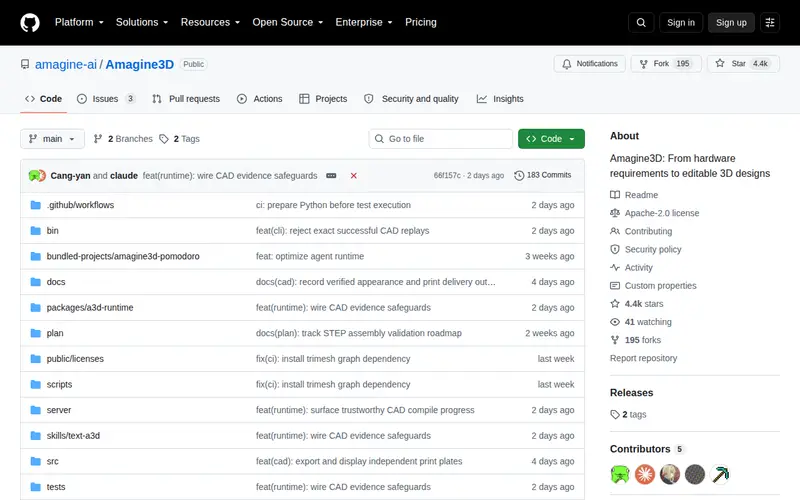View repository Activity
The width and height of the screenshot is (800, 500).
pyautogui.click(x=632, y=267)
